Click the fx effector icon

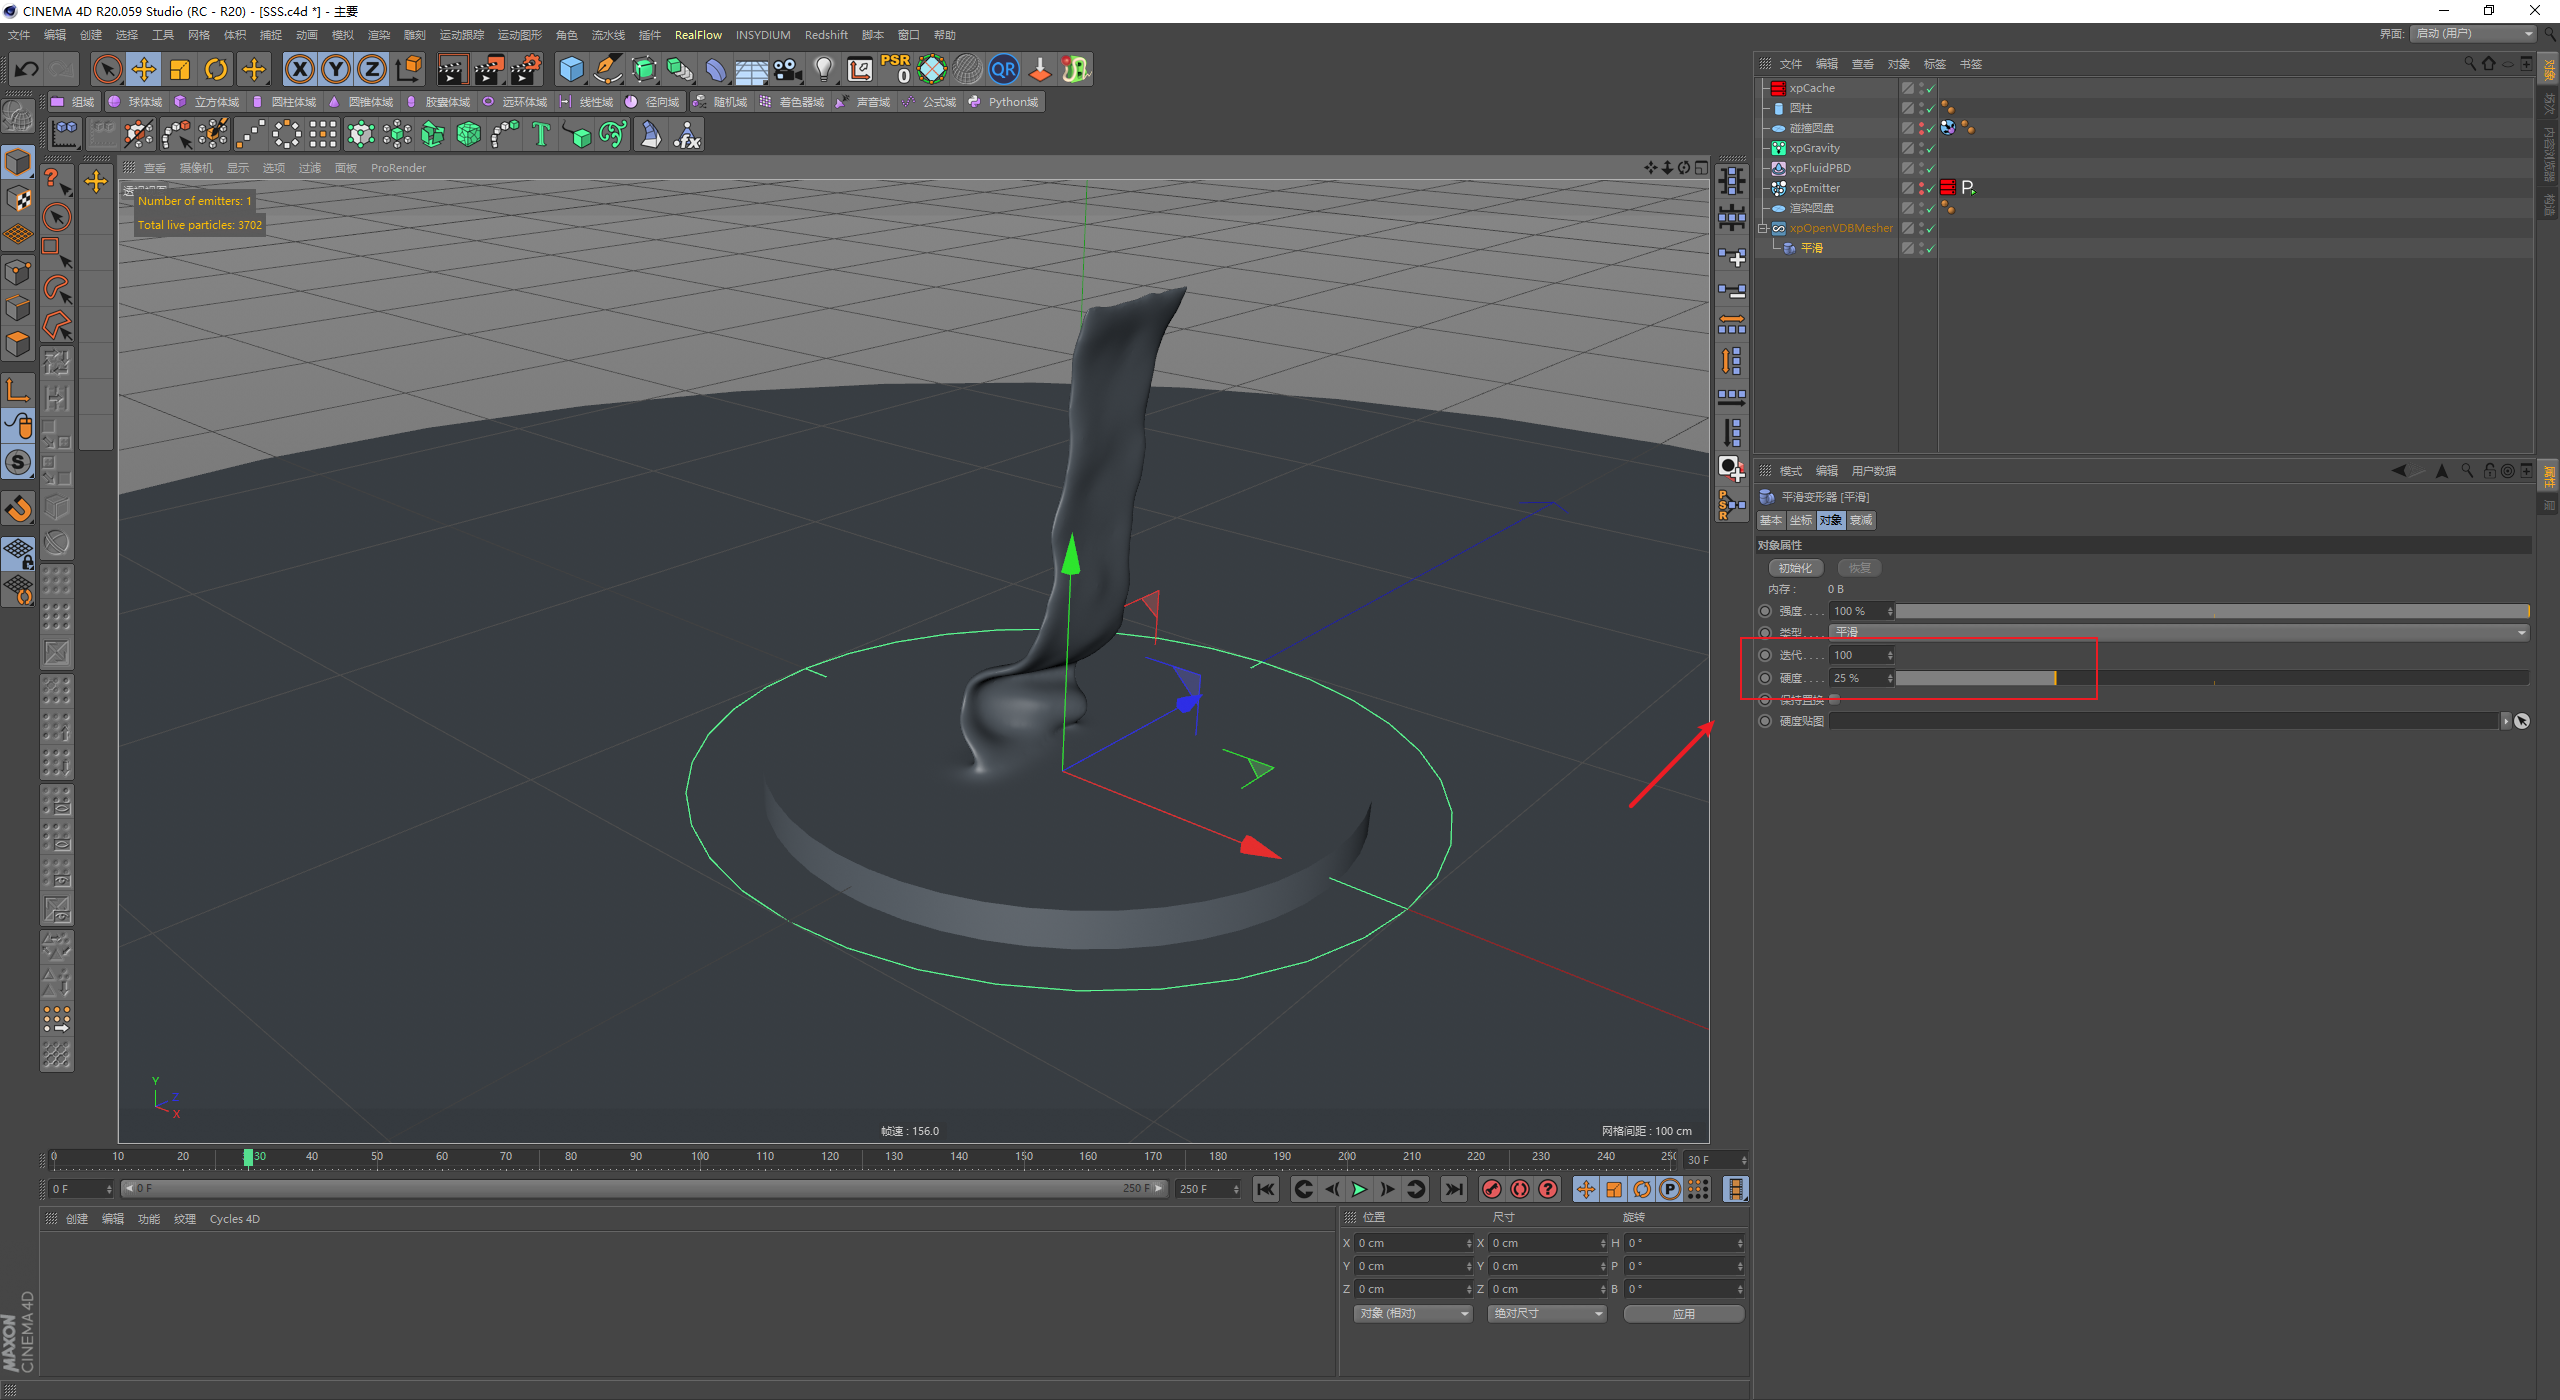coord(687,134)
